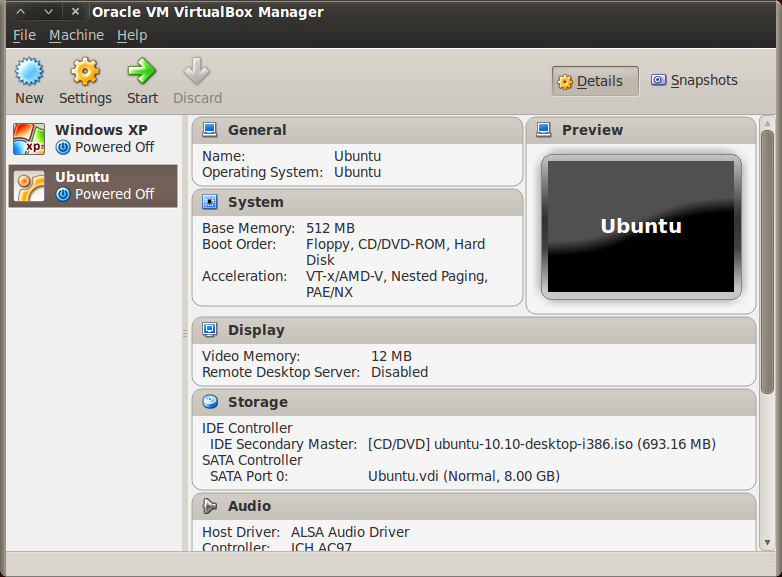Open Settings via the gear icon
The height and width of the screenshot is (577, 782).
click(85, 71)
